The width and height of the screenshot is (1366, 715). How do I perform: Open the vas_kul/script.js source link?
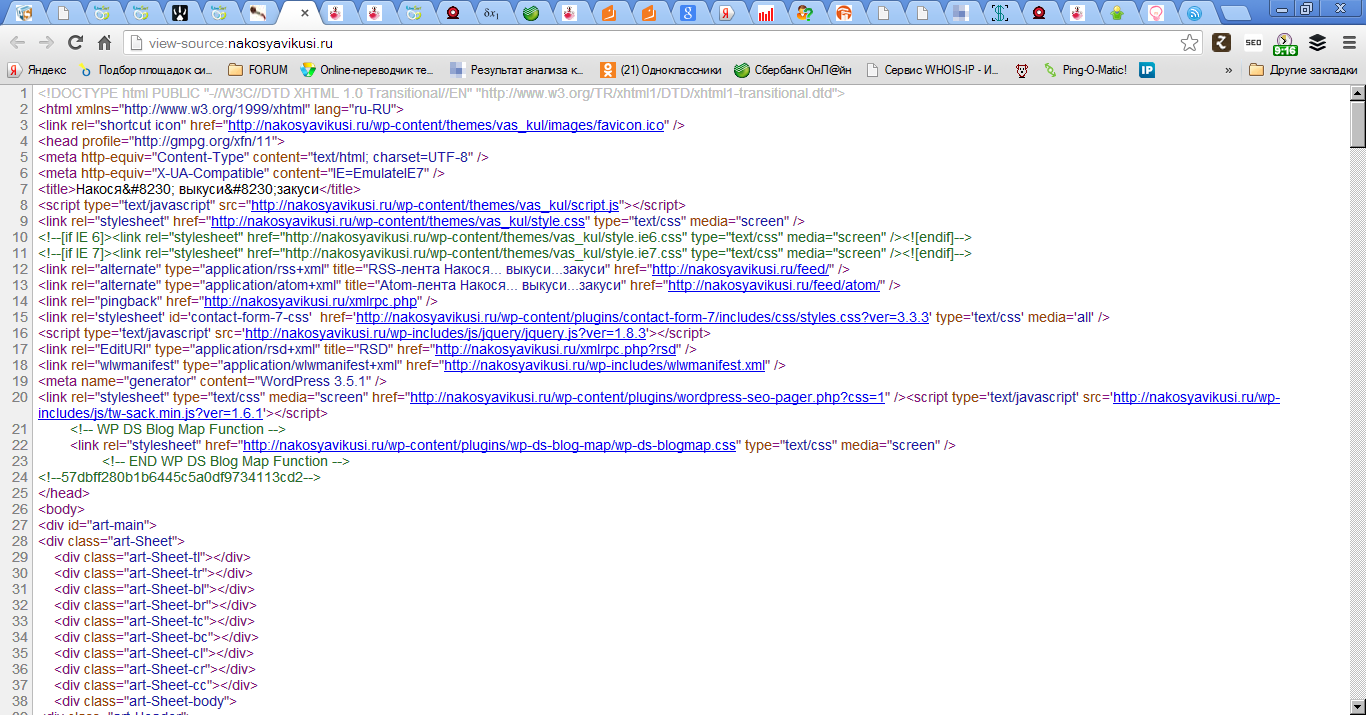436,205
